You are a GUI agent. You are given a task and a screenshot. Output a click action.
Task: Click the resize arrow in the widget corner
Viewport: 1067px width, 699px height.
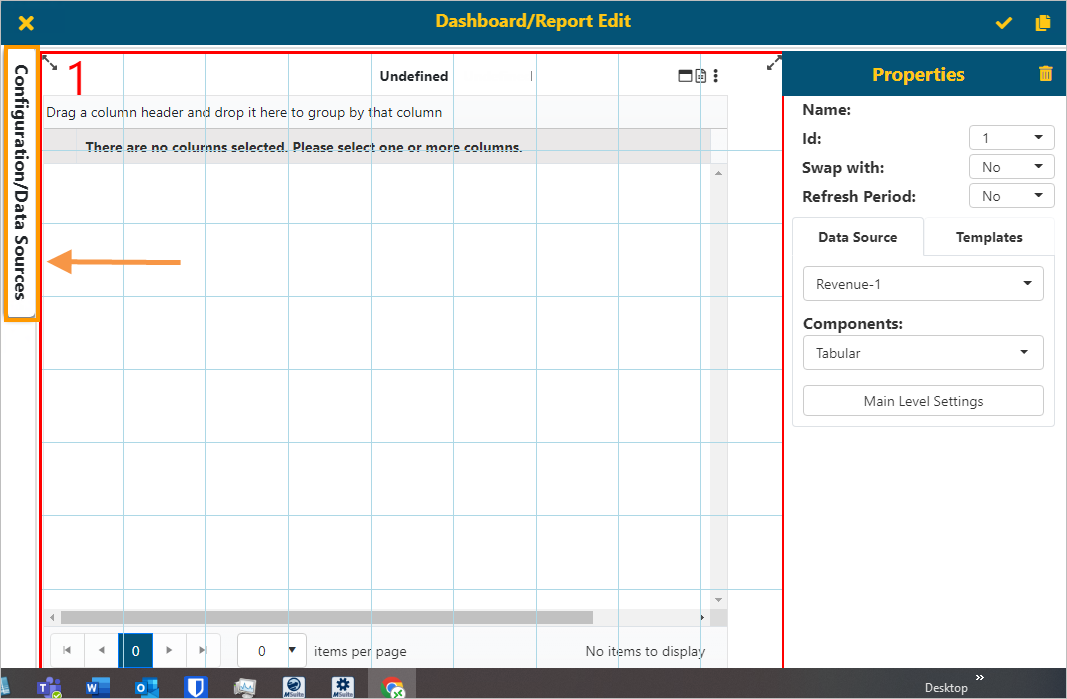tap(773, 63)
